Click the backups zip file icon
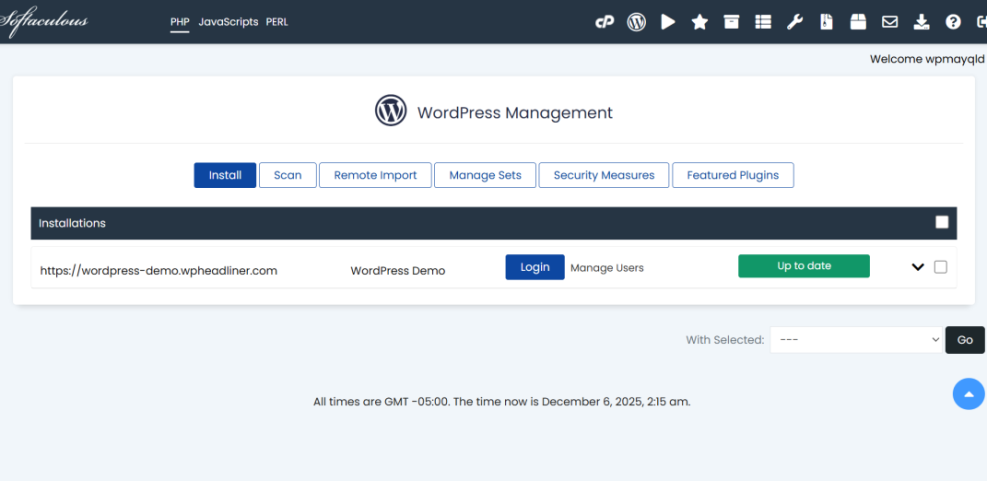987x481 pixels. pos(826,22)
